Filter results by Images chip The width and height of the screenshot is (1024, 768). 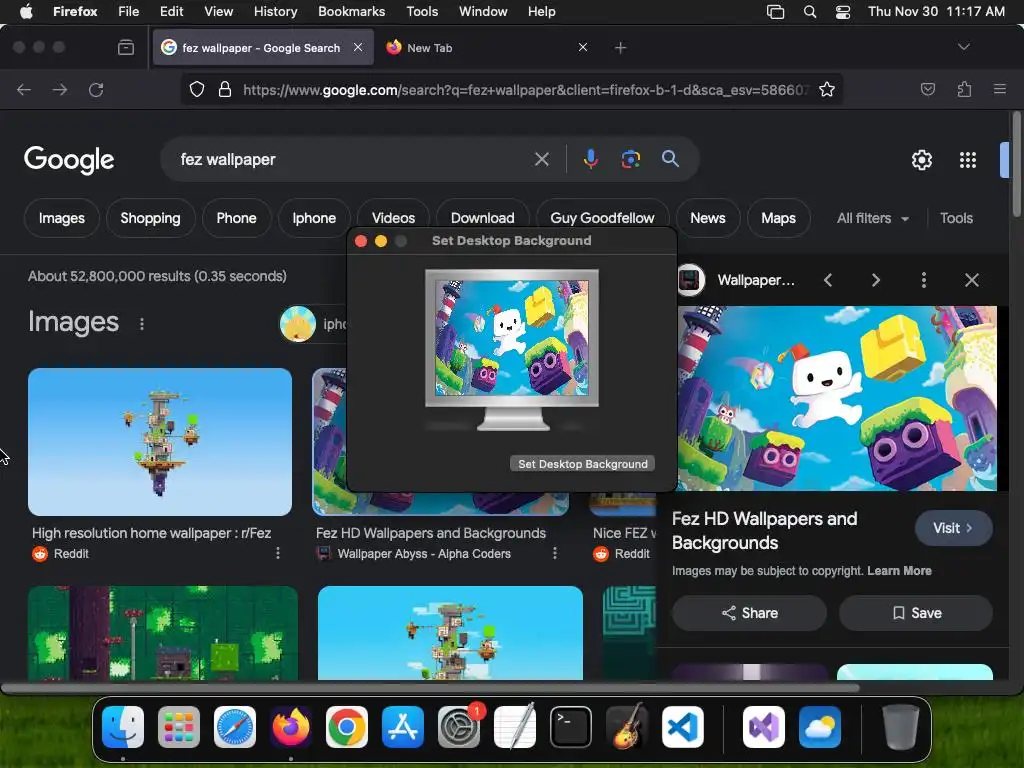[x=61, y=218]
